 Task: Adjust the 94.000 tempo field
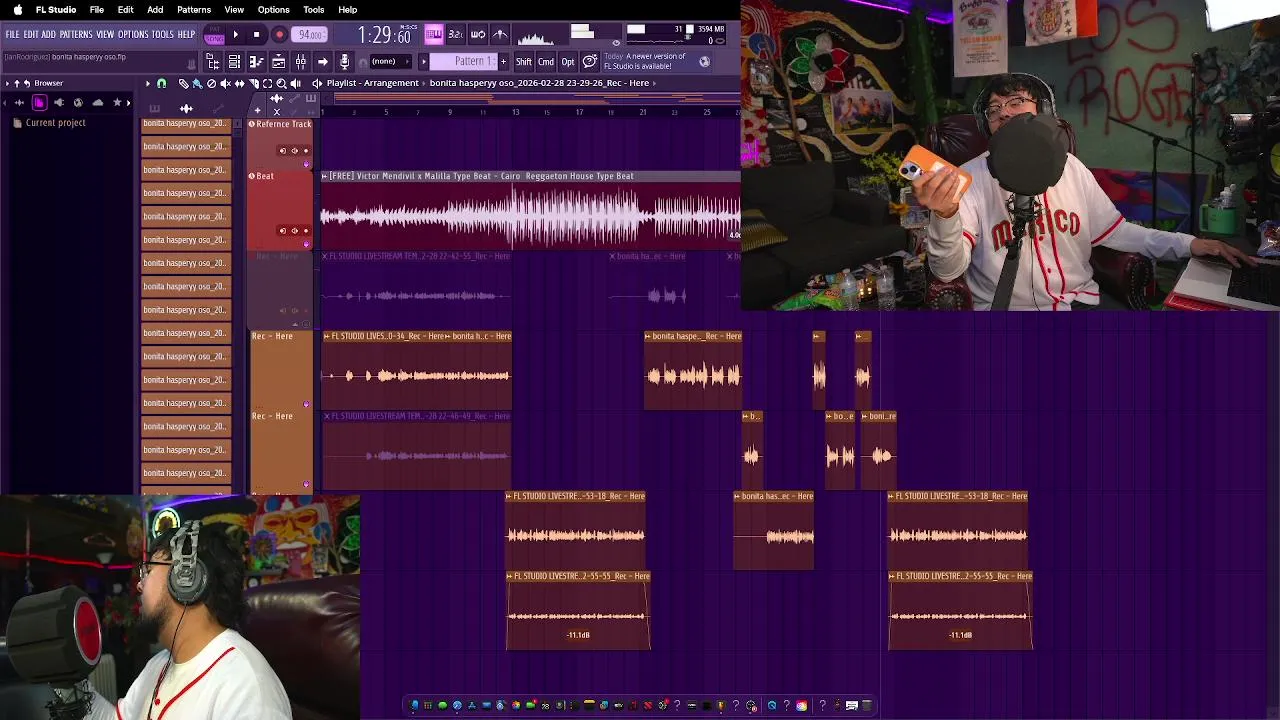(x=310, y=35)
